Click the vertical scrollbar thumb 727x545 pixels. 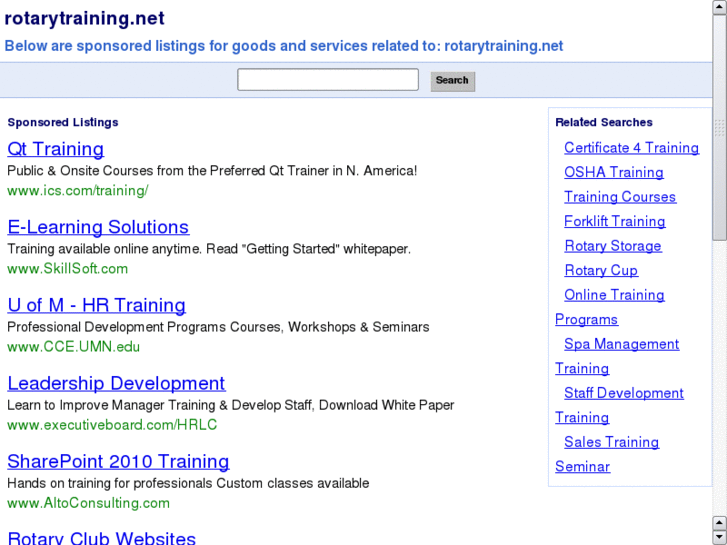720,128
